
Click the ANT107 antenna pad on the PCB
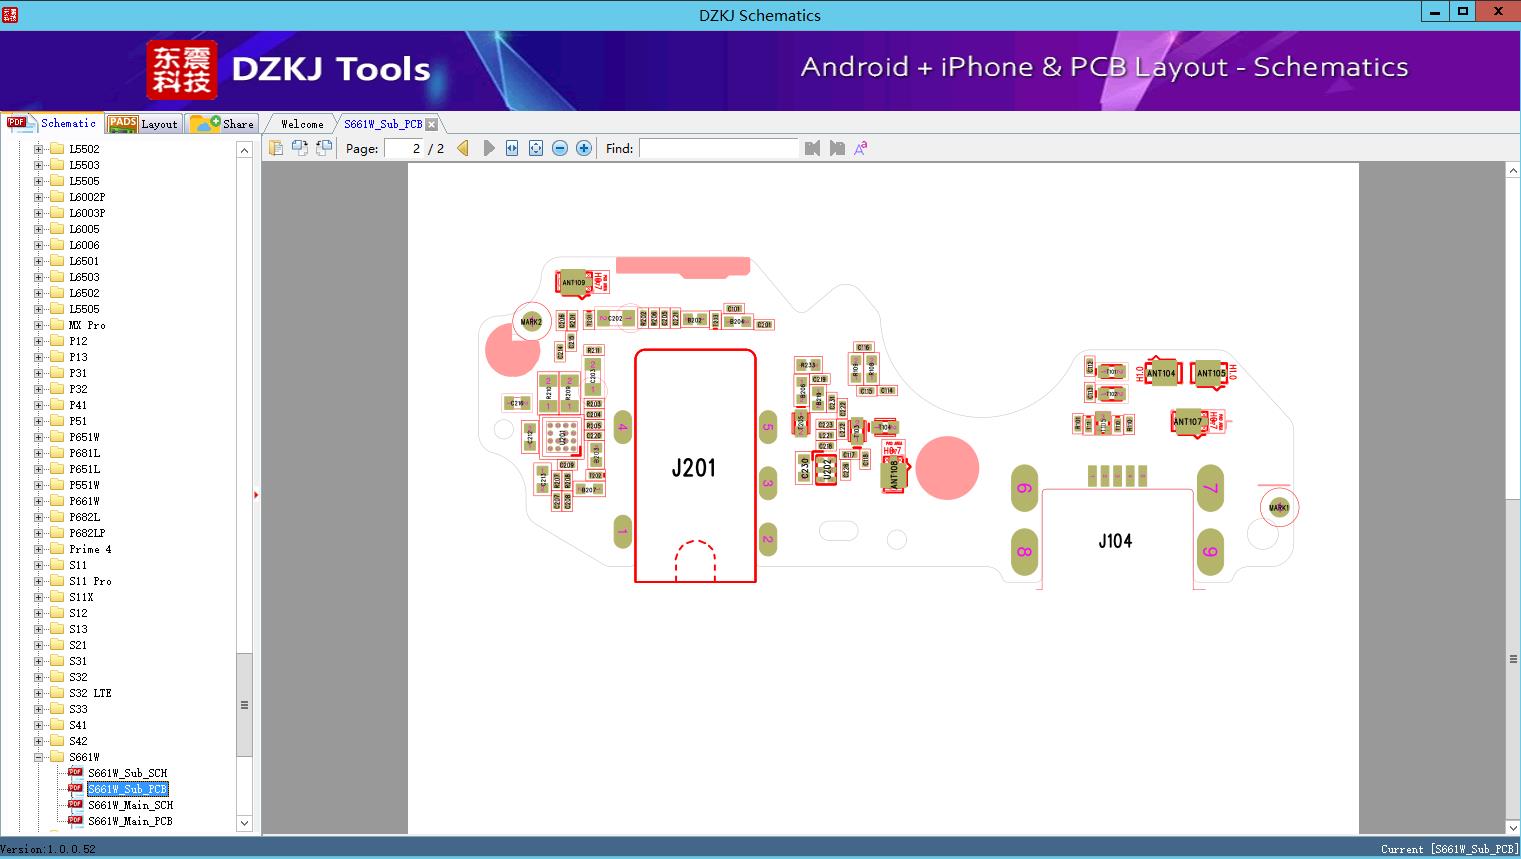tap(1187, 421)
